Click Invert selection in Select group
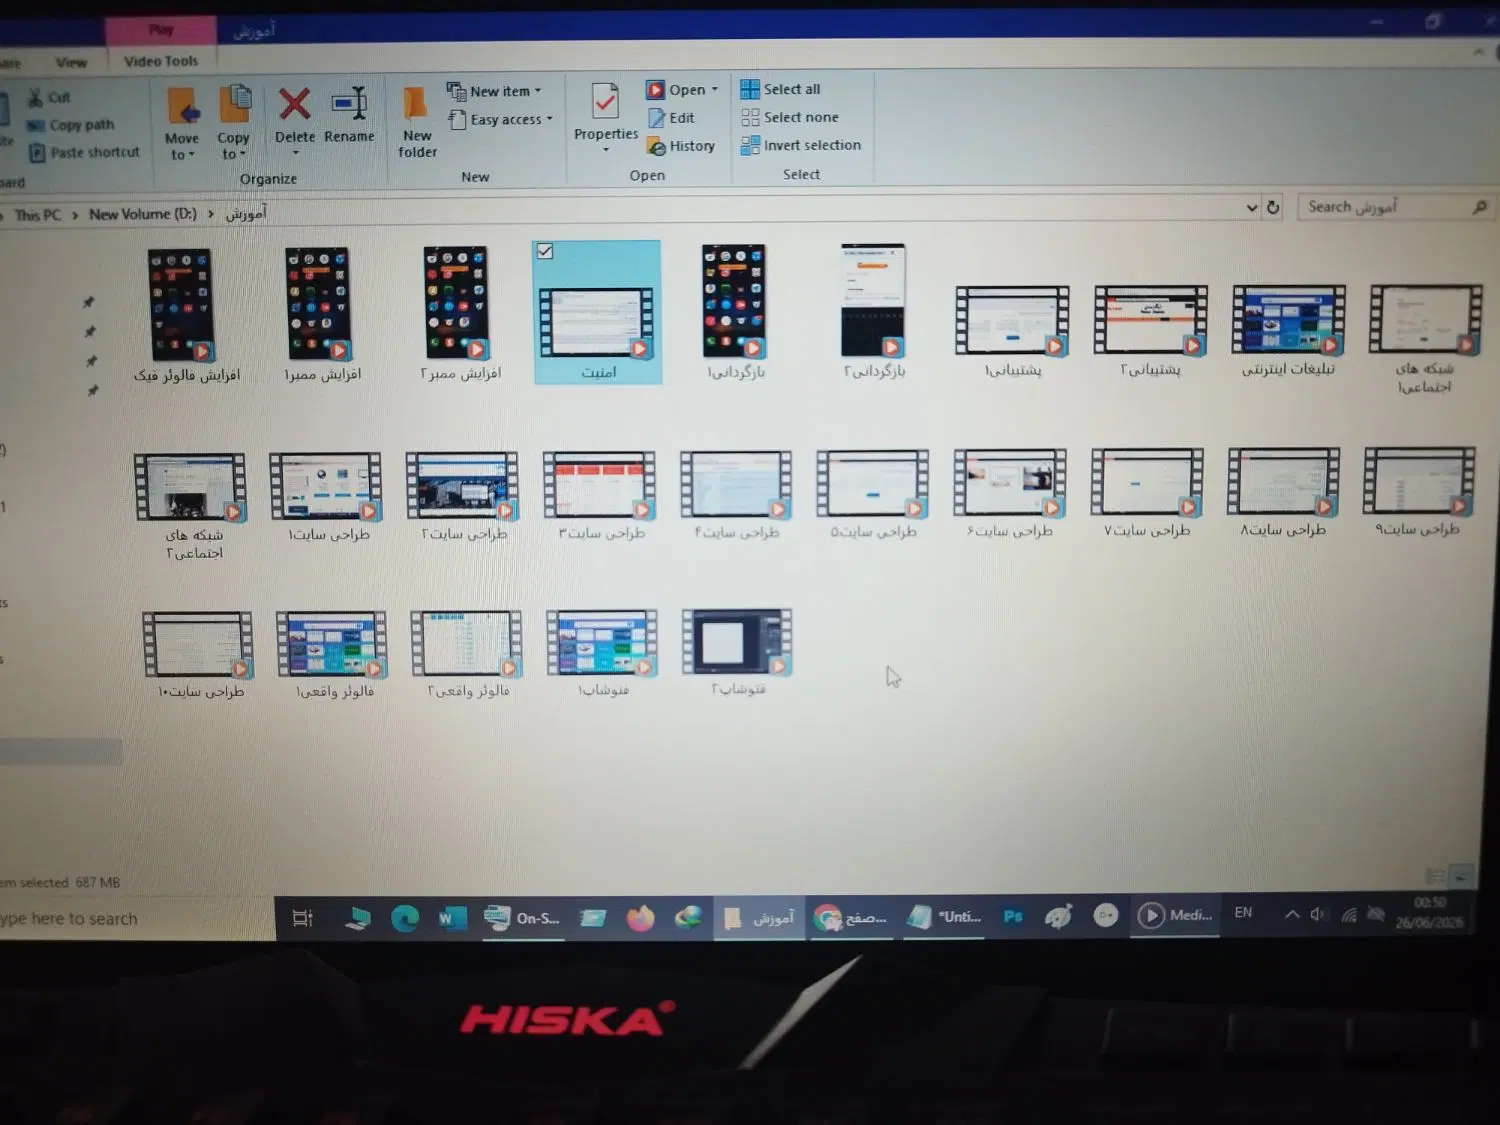This screenshot has width=1500, height=1125. click(800, 145)
